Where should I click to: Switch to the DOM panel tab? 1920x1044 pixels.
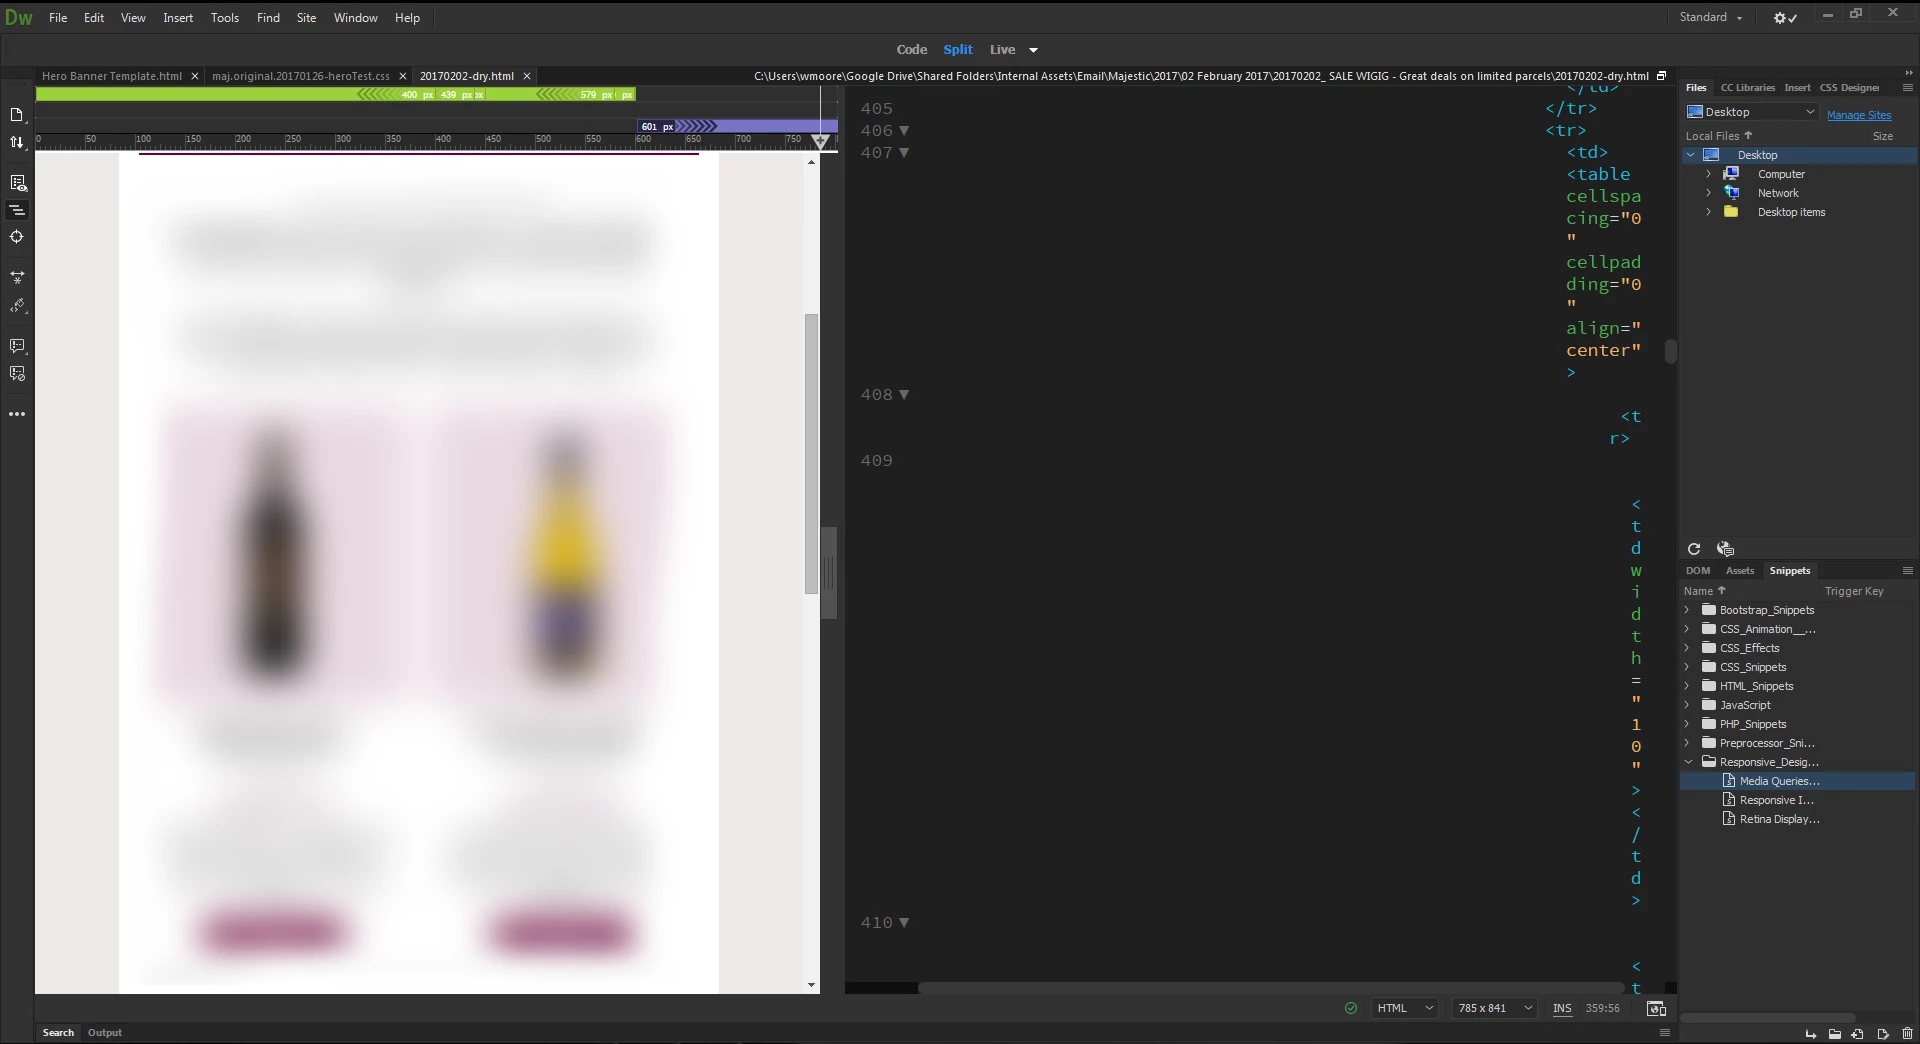1698,571
